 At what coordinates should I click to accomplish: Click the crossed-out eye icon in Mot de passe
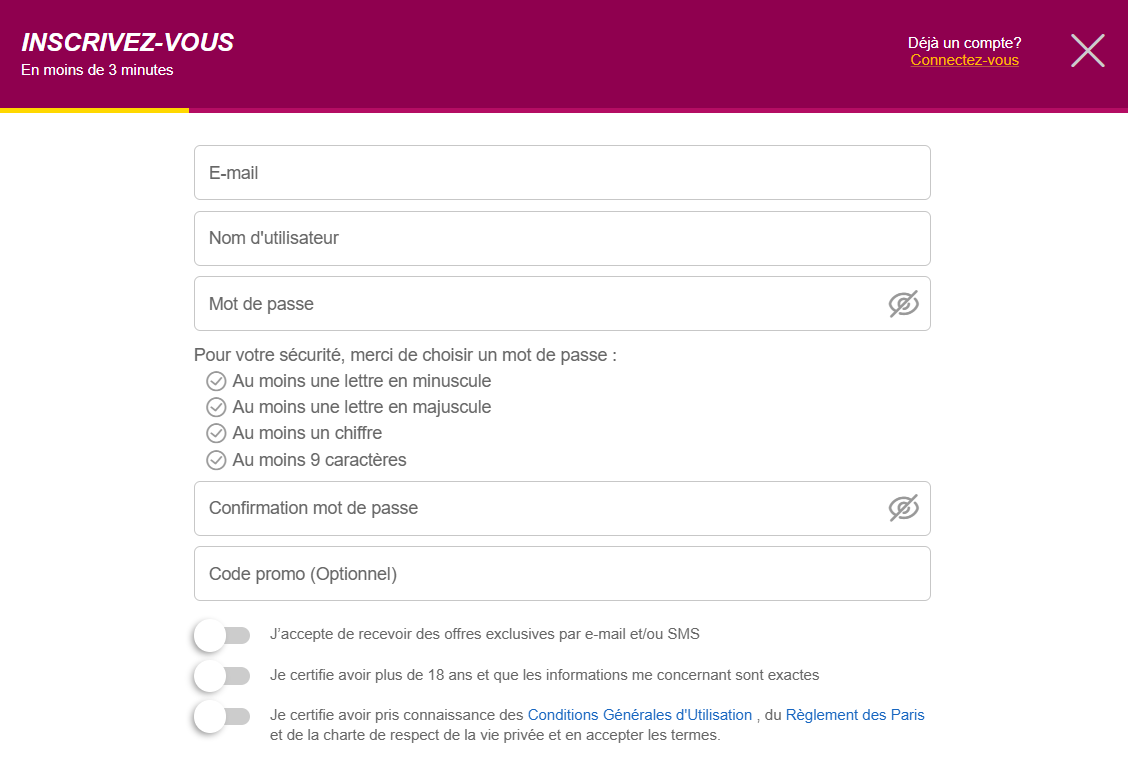903,303
